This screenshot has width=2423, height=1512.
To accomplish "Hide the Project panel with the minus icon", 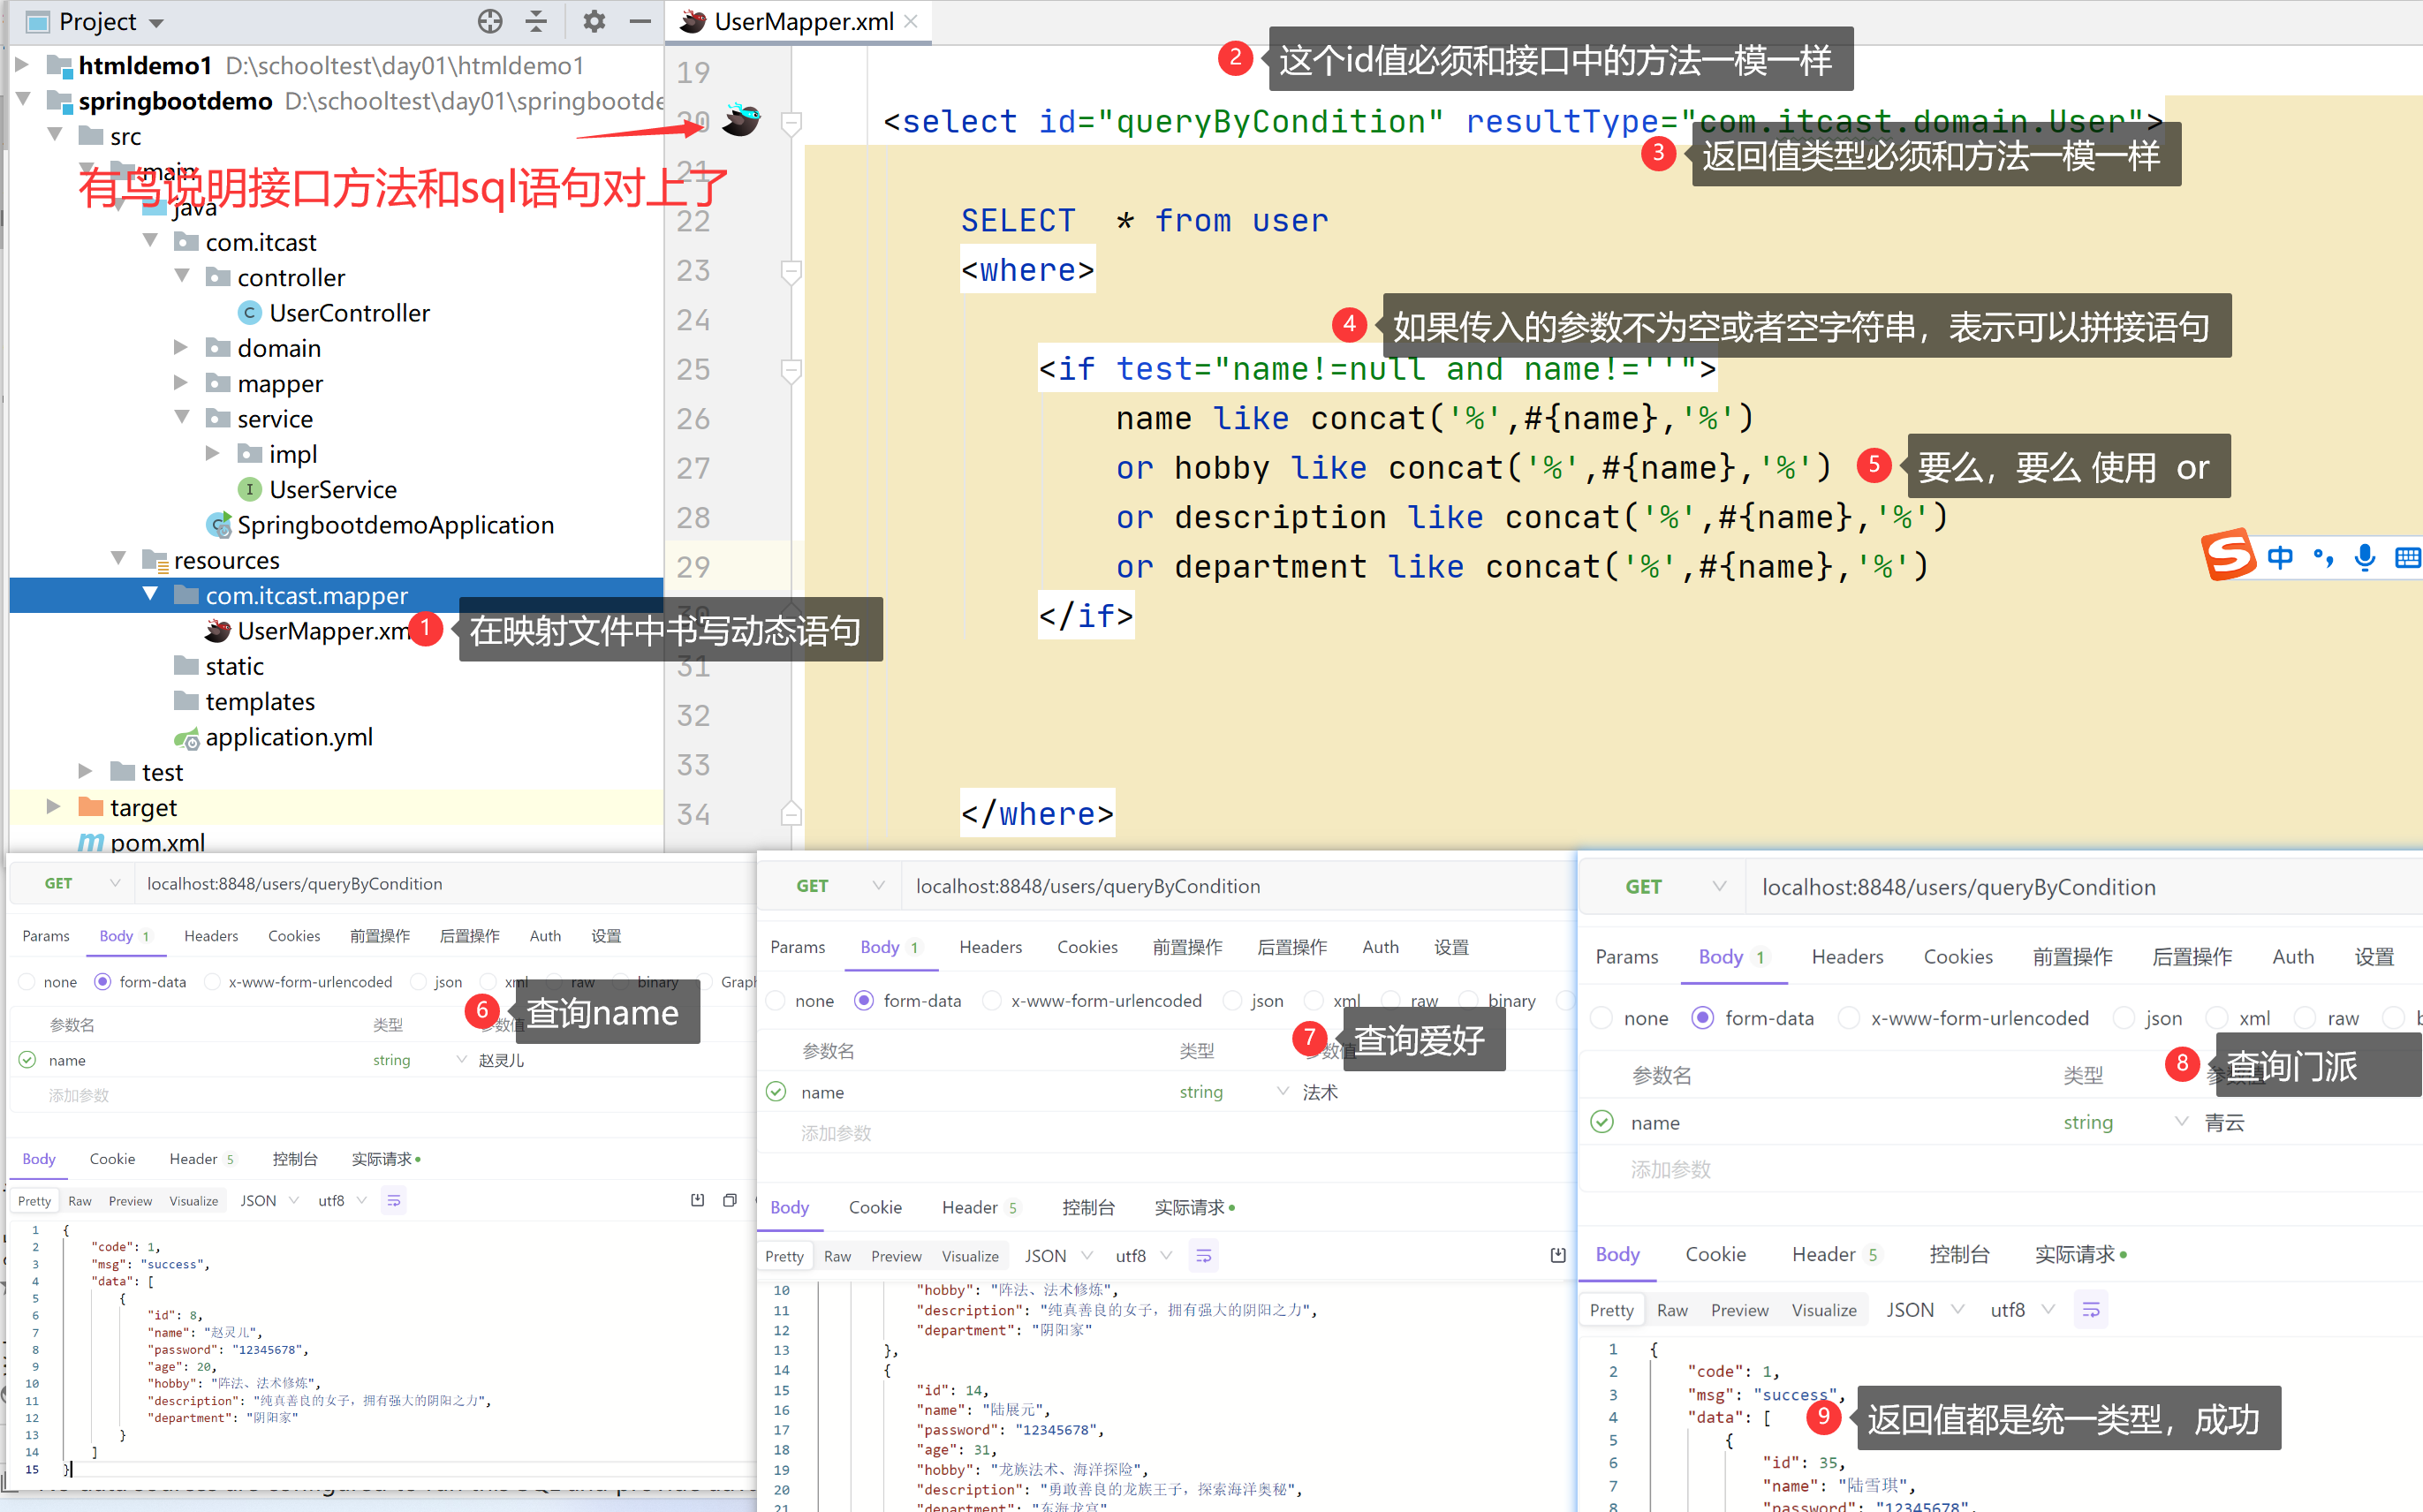I will [640, 21].
